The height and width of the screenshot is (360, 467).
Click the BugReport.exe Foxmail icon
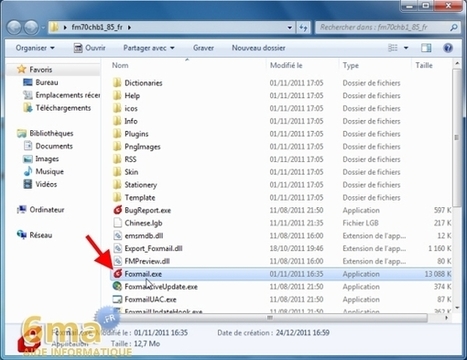click(117, 210)
